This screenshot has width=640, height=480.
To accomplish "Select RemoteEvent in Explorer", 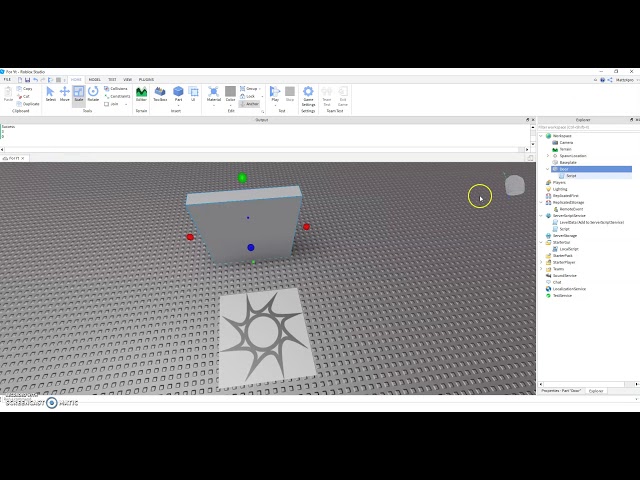I will tap(571, 209).
